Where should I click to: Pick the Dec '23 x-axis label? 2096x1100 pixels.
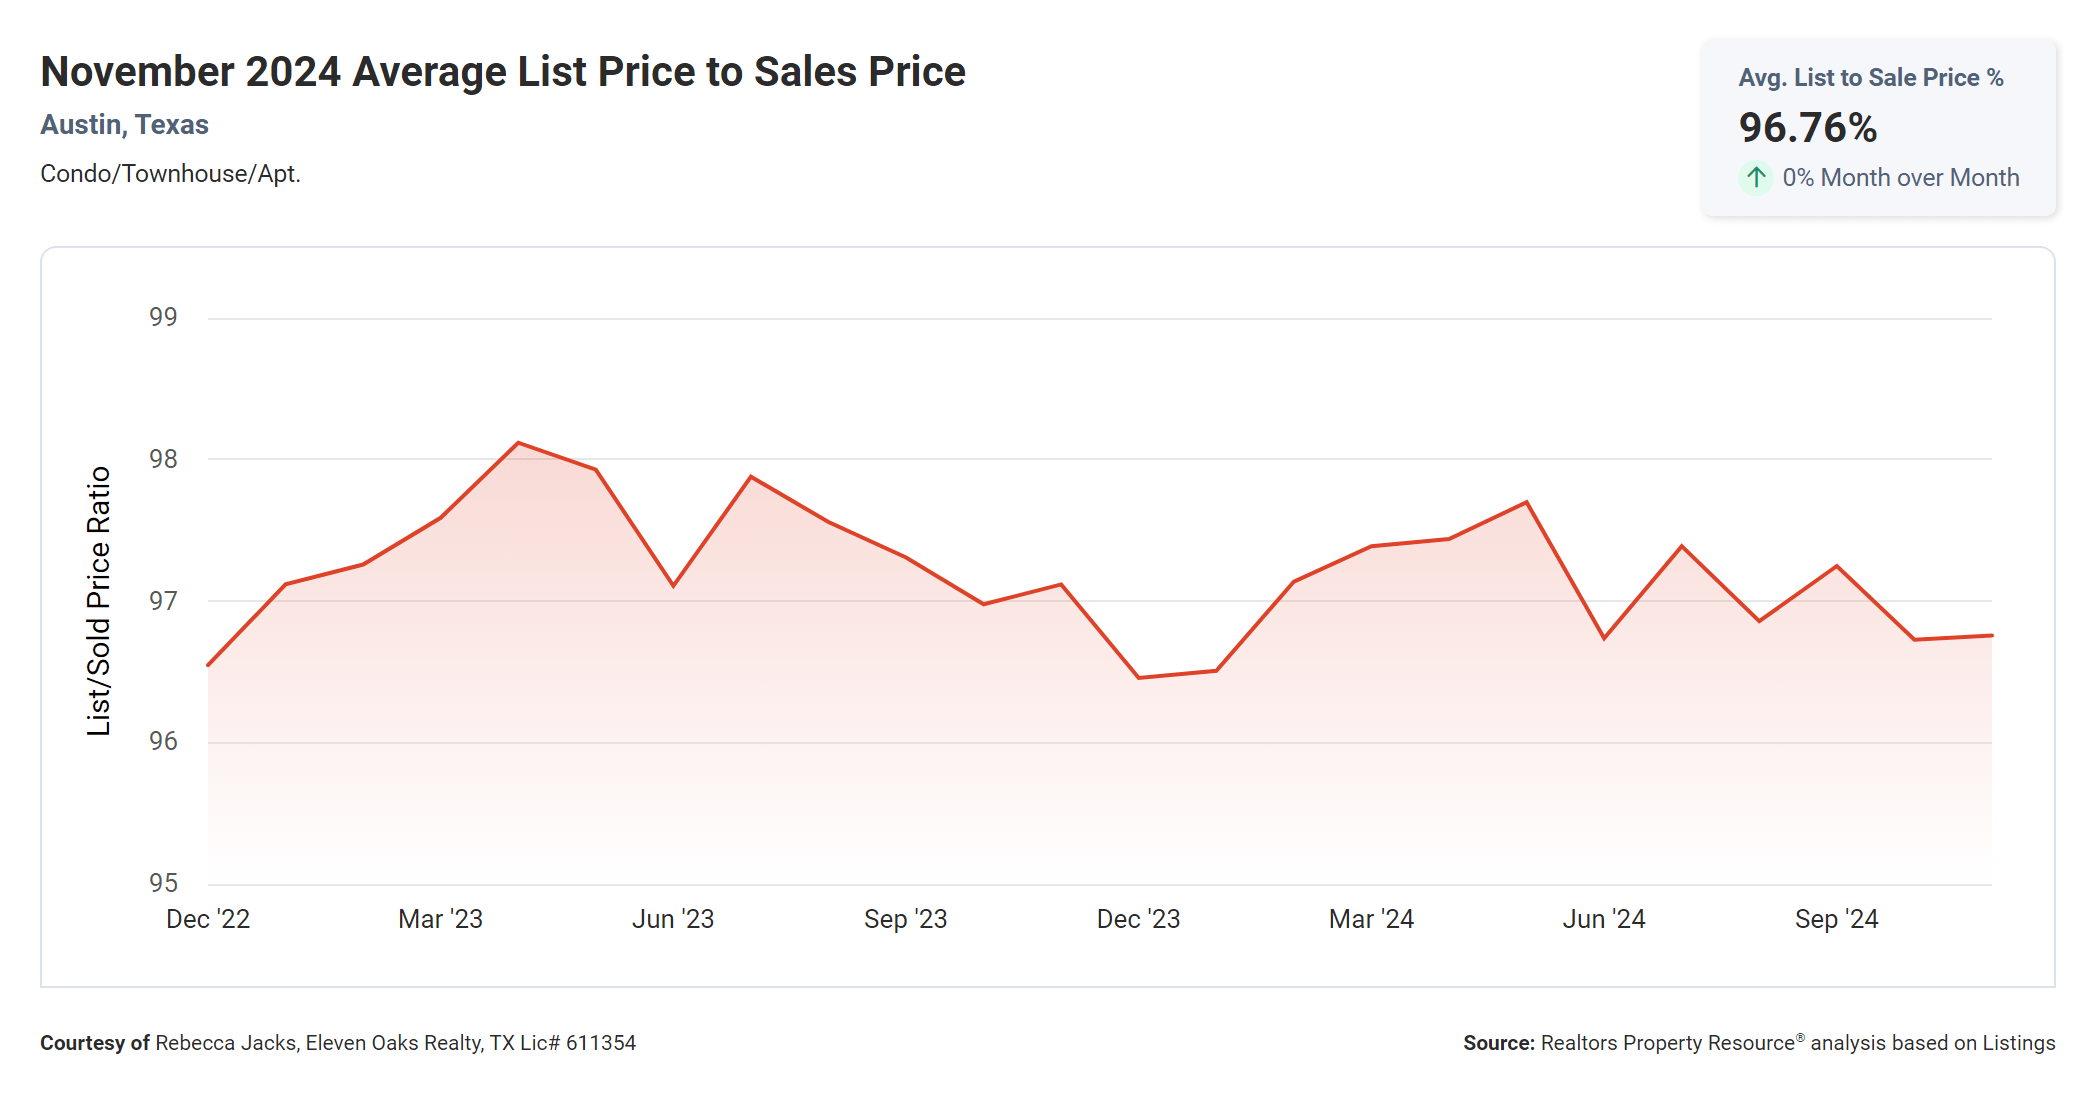pyautogui.click(x=1138, y=919)
